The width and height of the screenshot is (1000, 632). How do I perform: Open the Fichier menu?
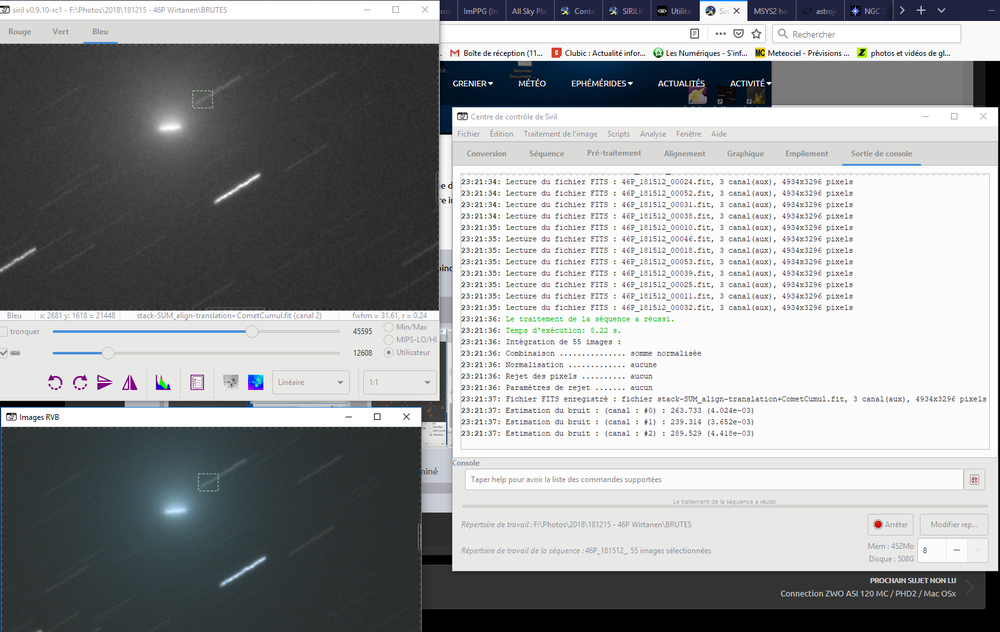[468, 134]
